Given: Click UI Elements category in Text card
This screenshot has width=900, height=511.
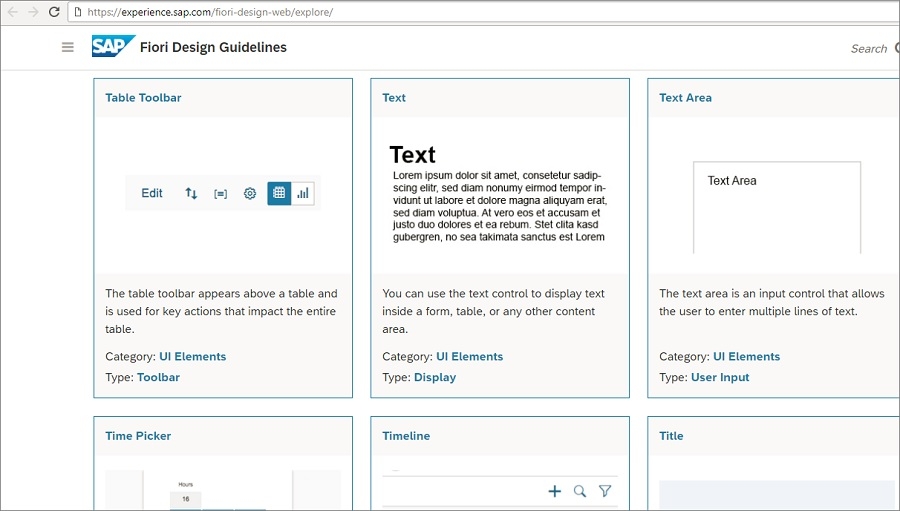Looking at the screenshot, I should 470,357.
